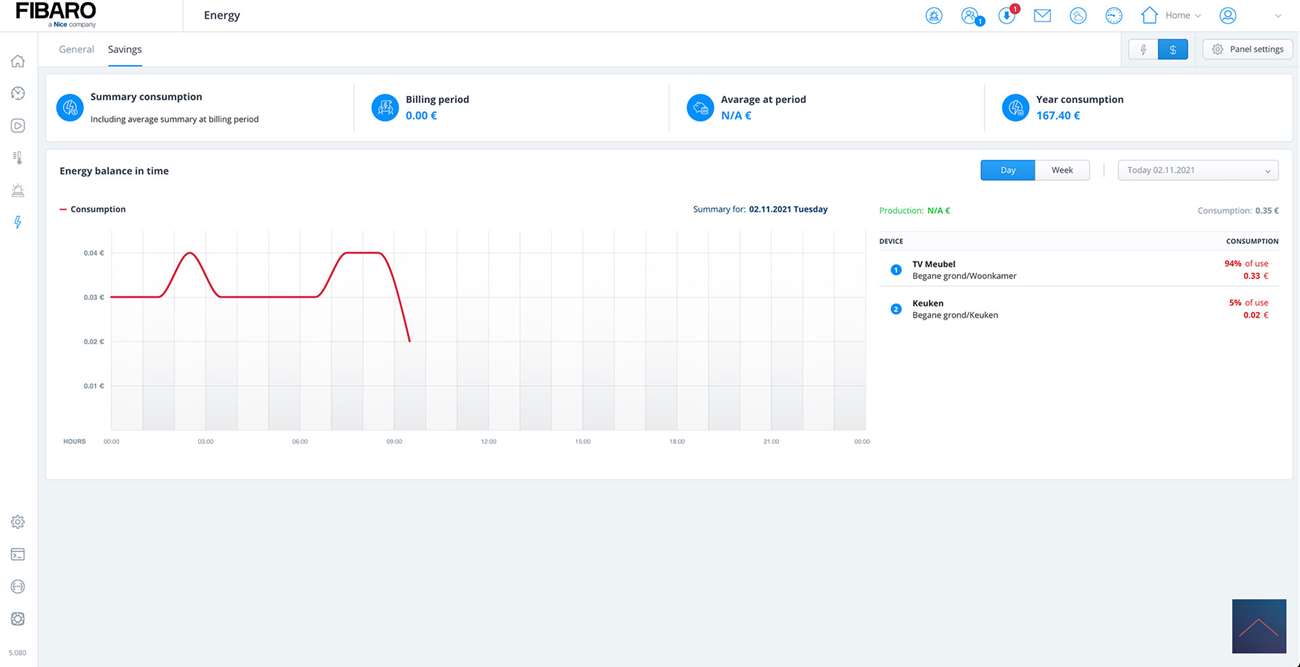Image resolution: width=1300 pixels, height=667 pixels.
Task: Expand the Home location dropdown
Action: click(1171, 16)
